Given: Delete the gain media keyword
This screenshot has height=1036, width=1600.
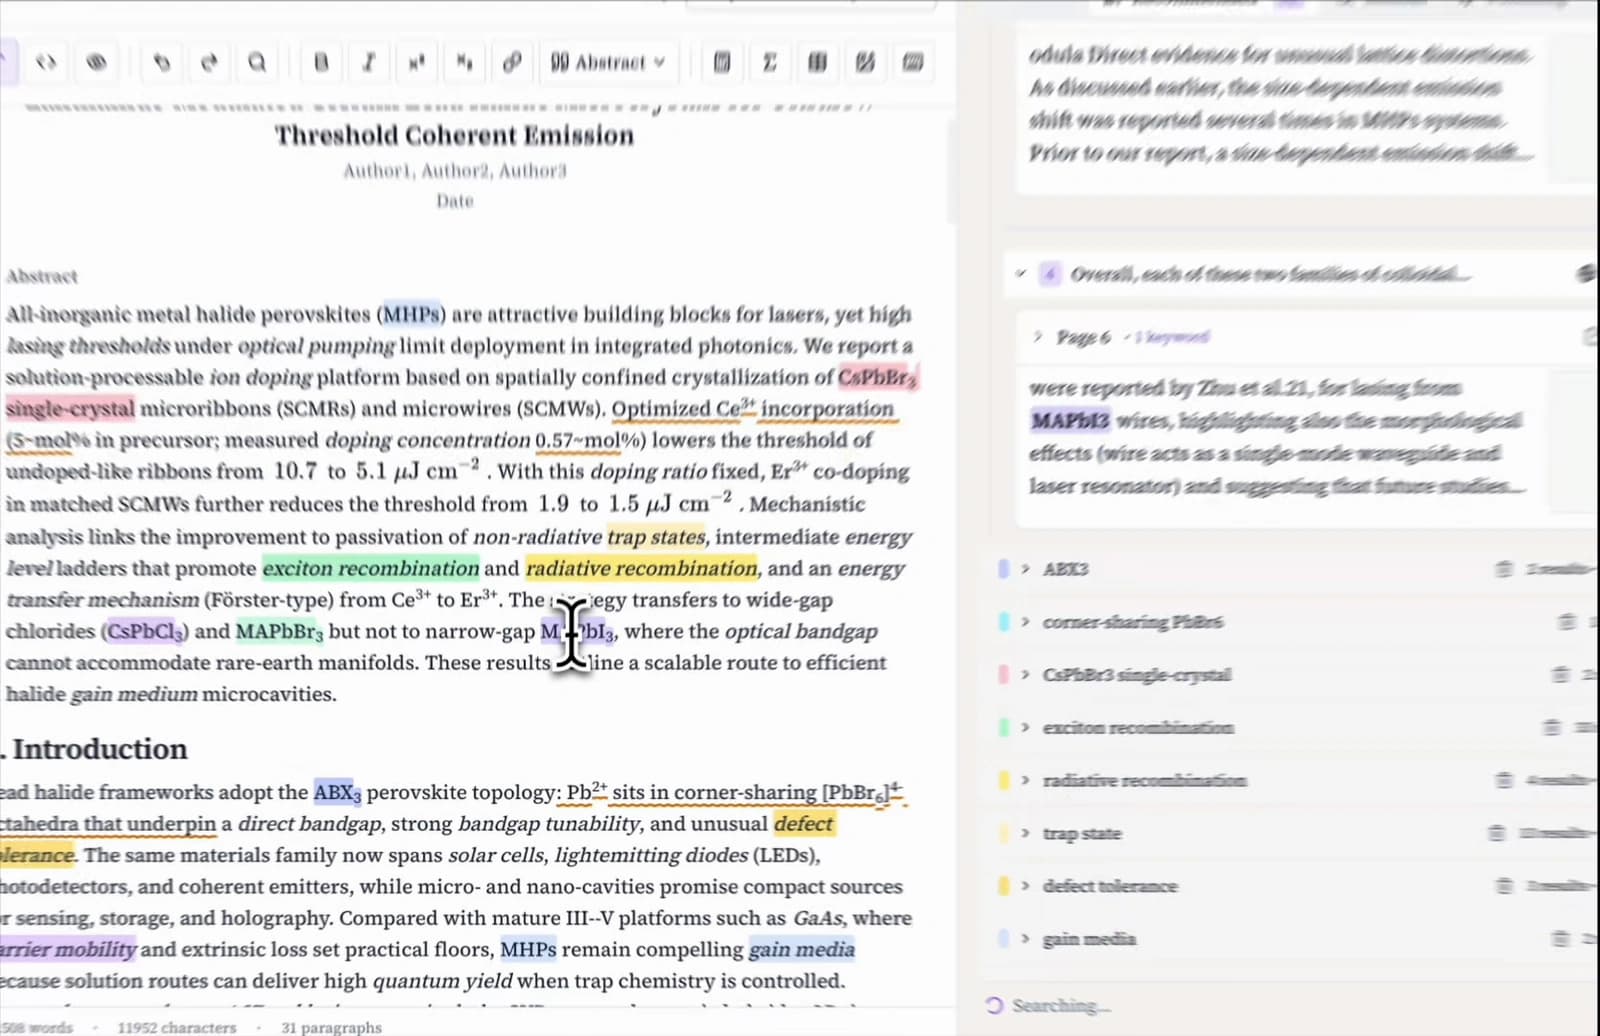Looking at the screenshot, I should (x=1560, y=938).
